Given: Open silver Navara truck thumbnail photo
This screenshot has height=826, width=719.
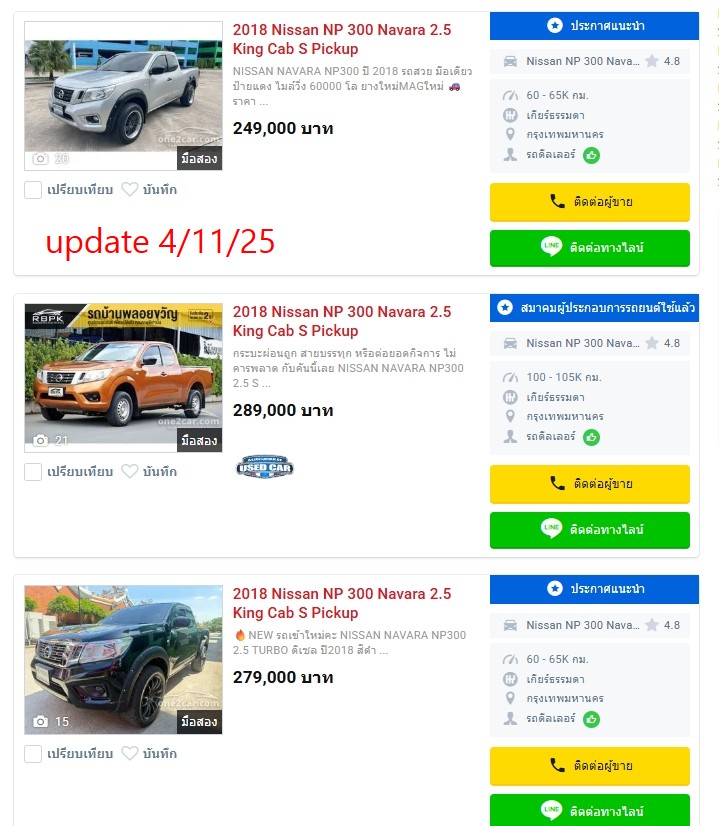Looking at the screenshot, I should [123, 95].
